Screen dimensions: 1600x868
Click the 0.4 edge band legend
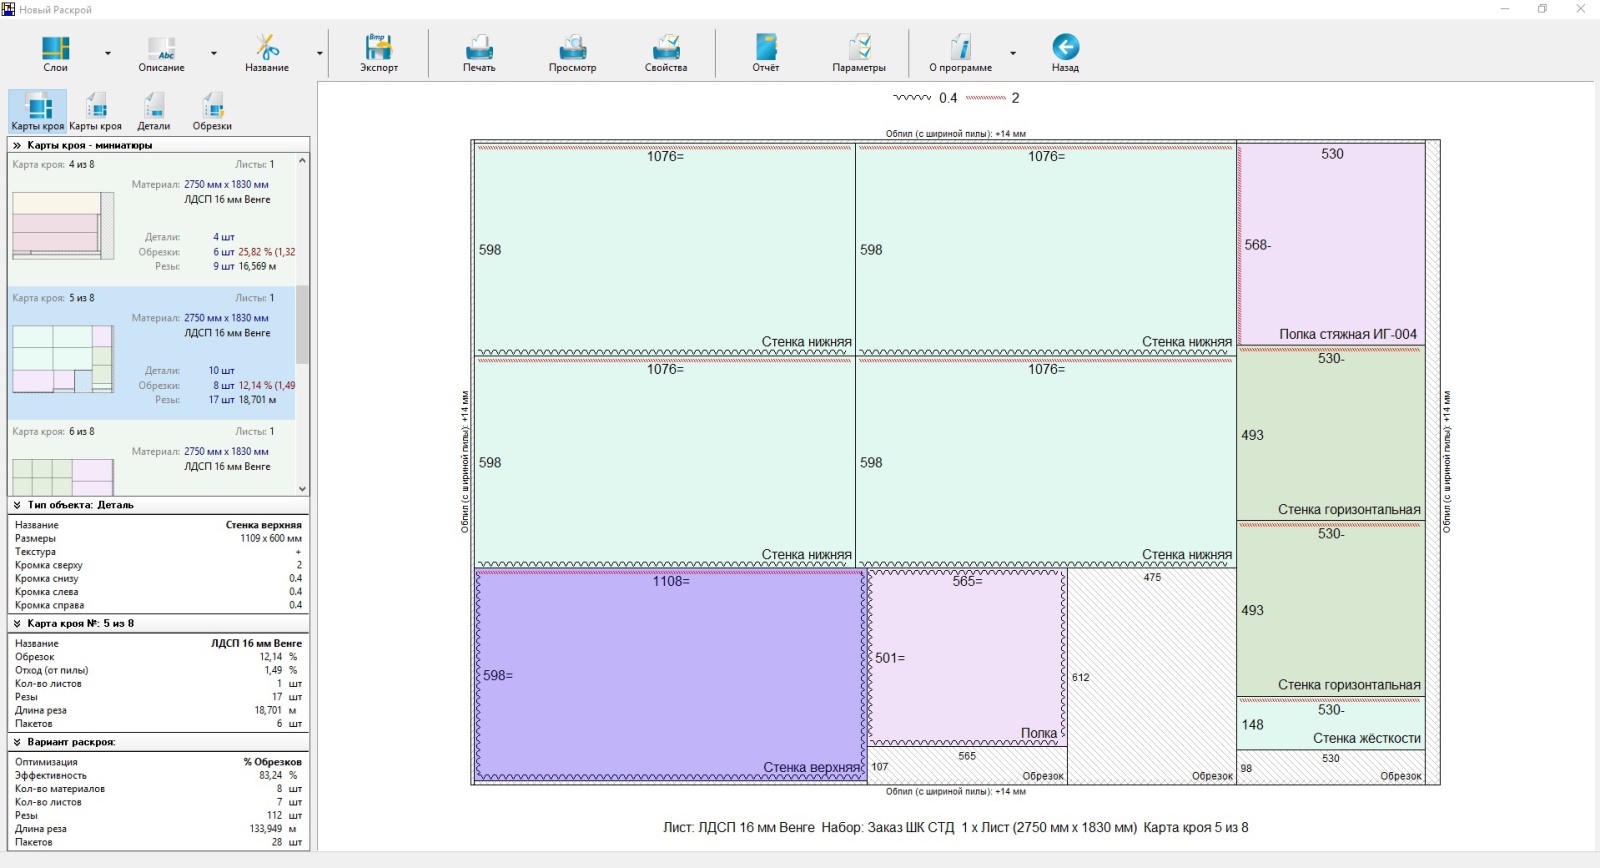pyautogui.click(x=925, y=98)
